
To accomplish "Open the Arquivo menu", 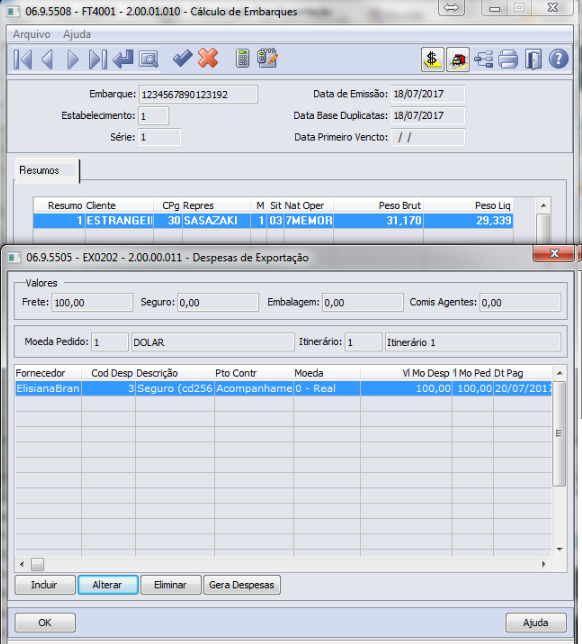I will (32, 34).
